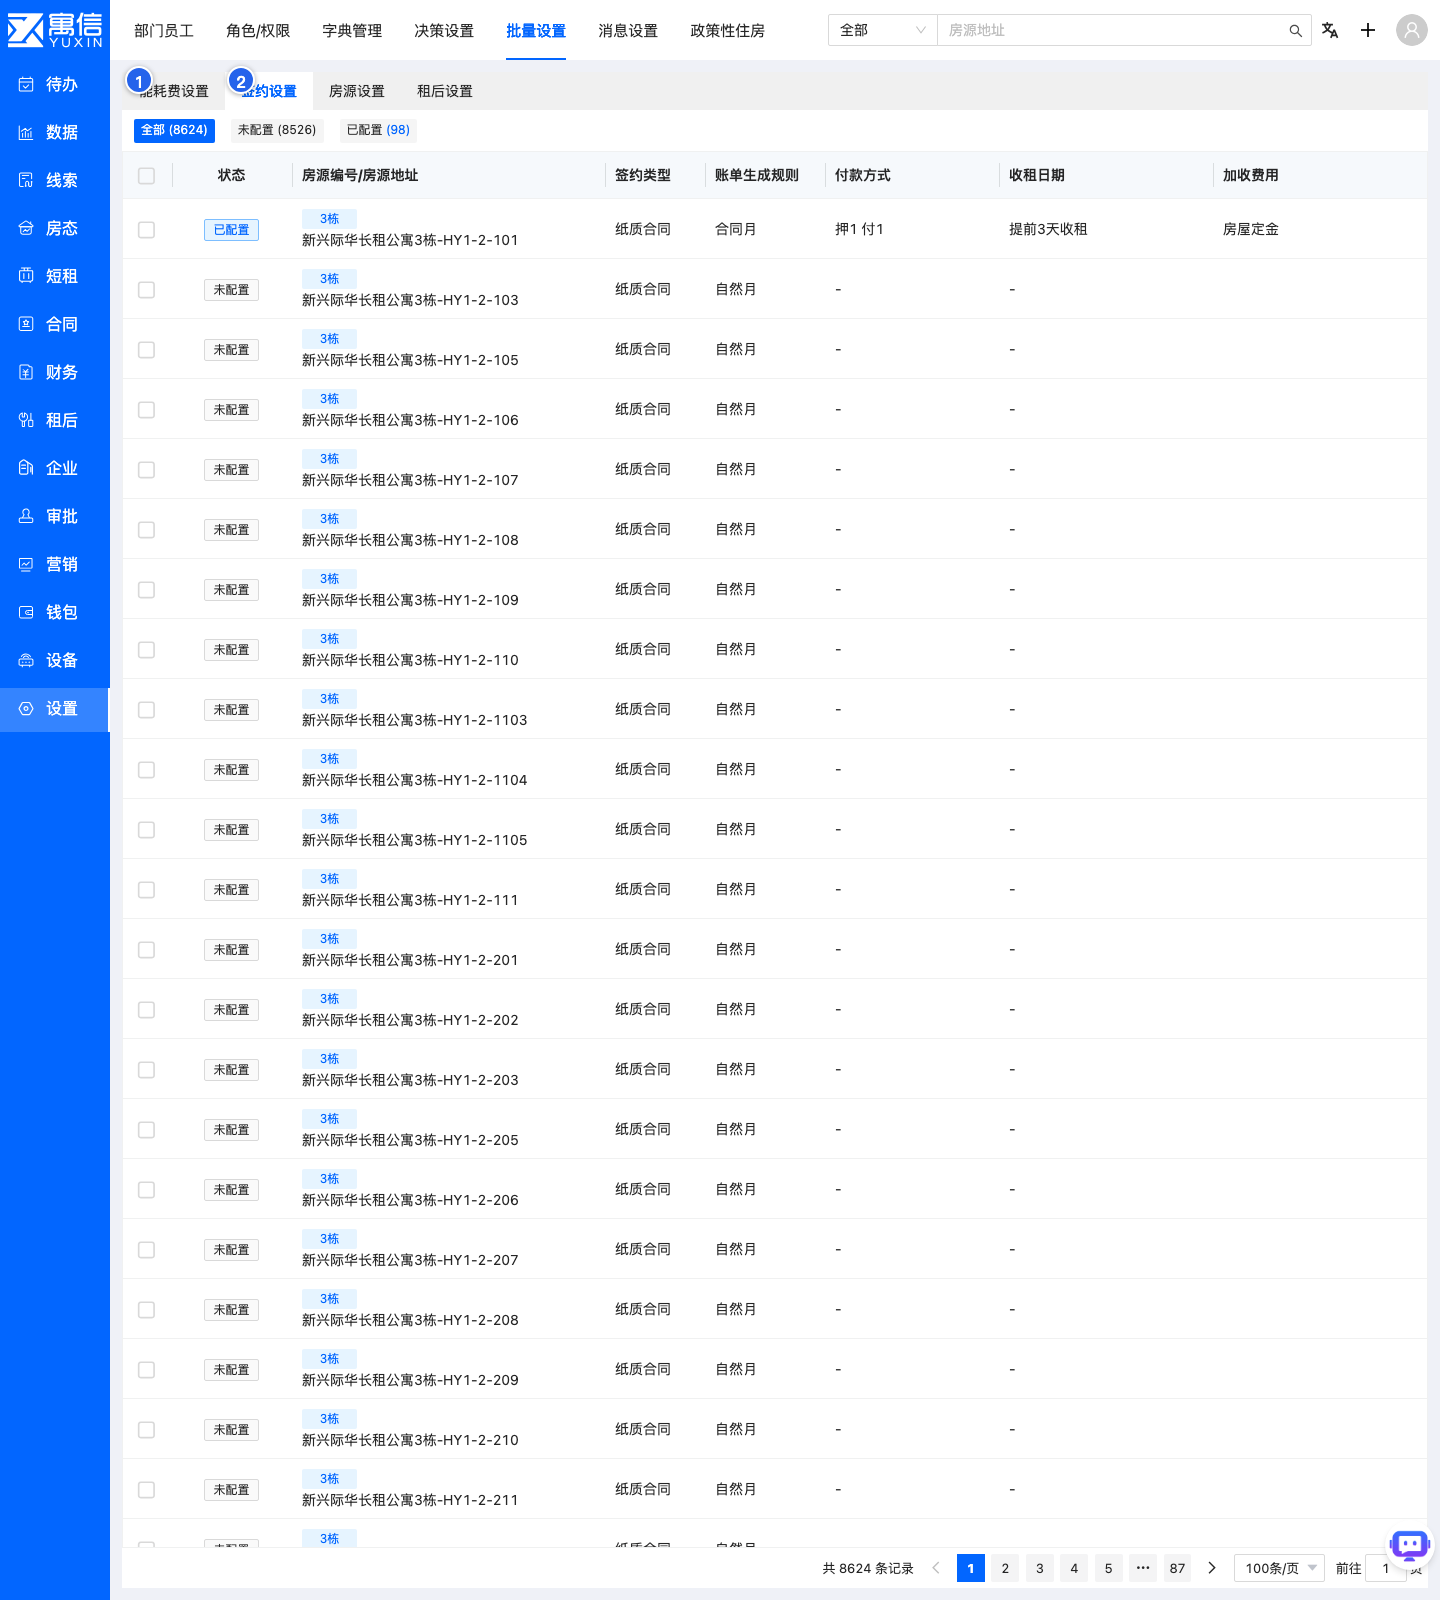
Task: Filter by 全部 (8624)
Action: (174, 130)
